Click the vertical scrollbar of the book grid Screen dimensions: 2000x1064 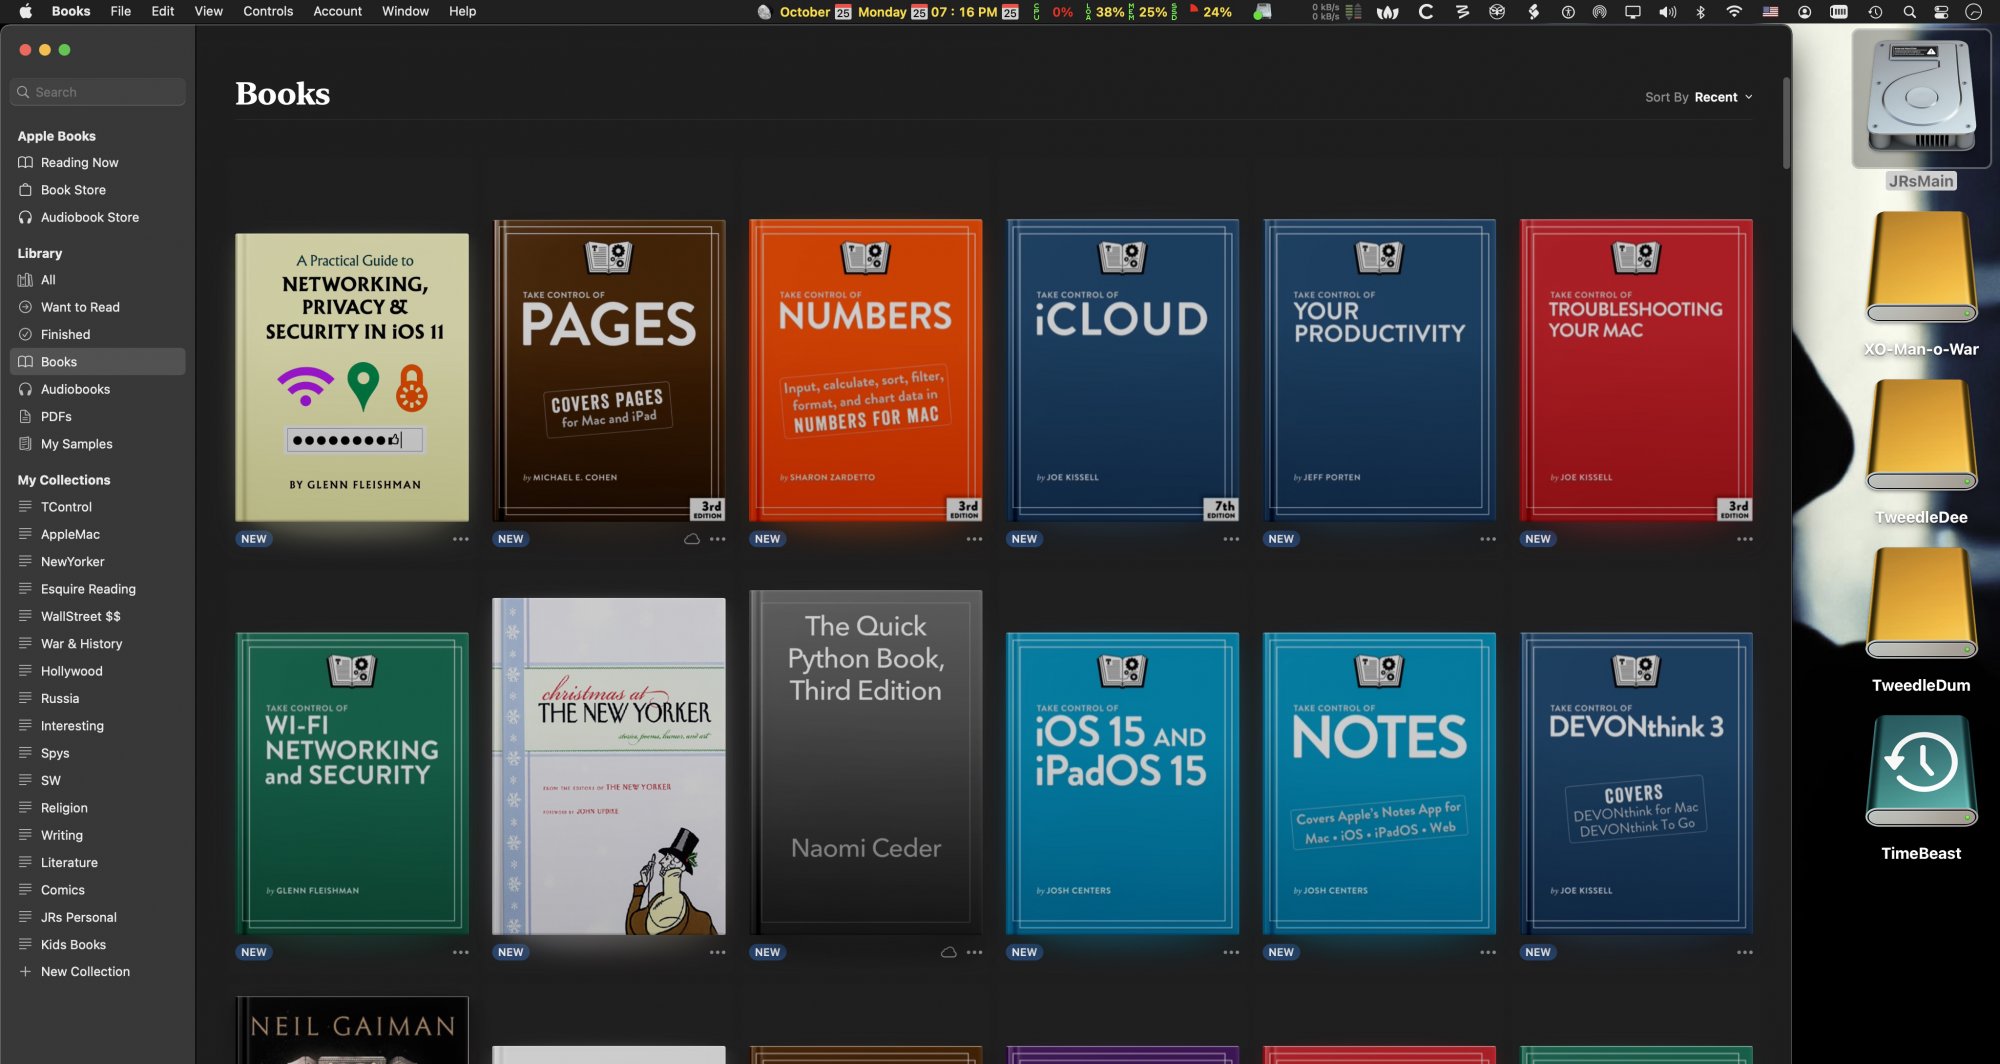point(1785,125)
